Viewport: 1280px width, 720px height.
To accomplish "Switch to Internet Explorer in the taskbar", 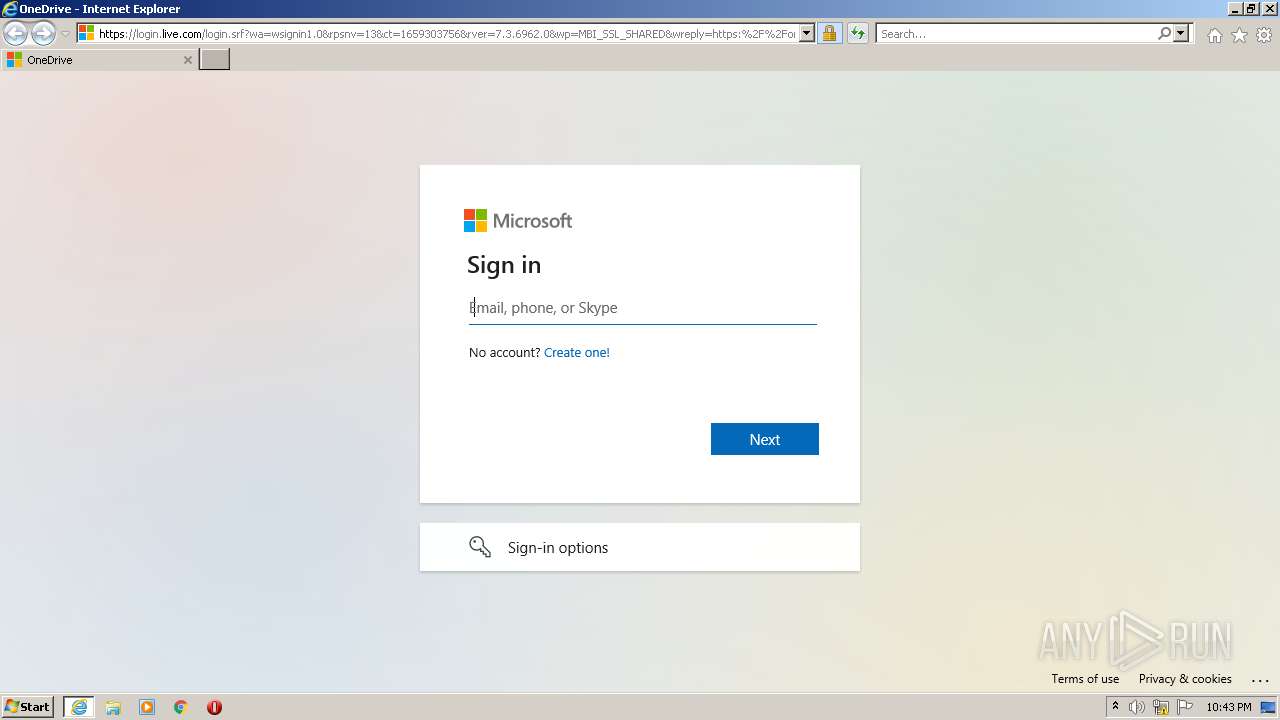I will tap(79, 707).
